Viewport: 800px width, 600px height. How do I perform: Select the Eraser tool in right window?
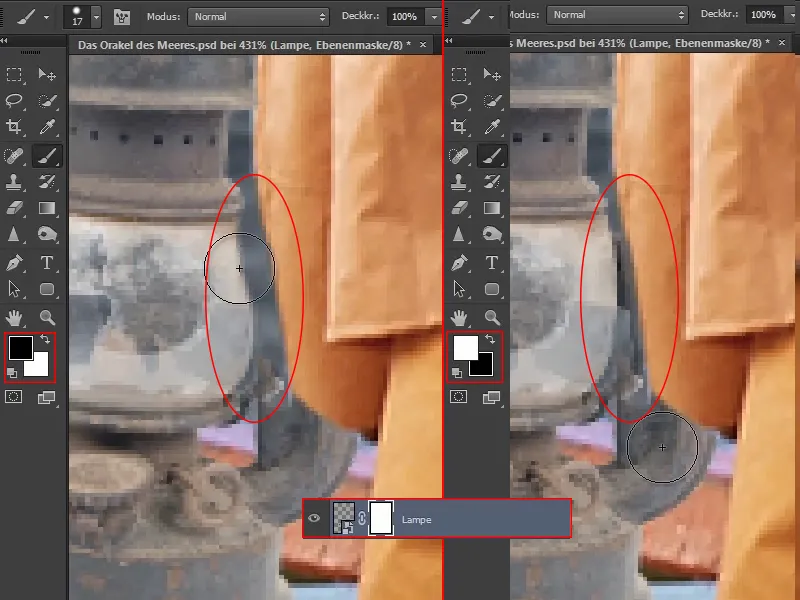point(459,208)
